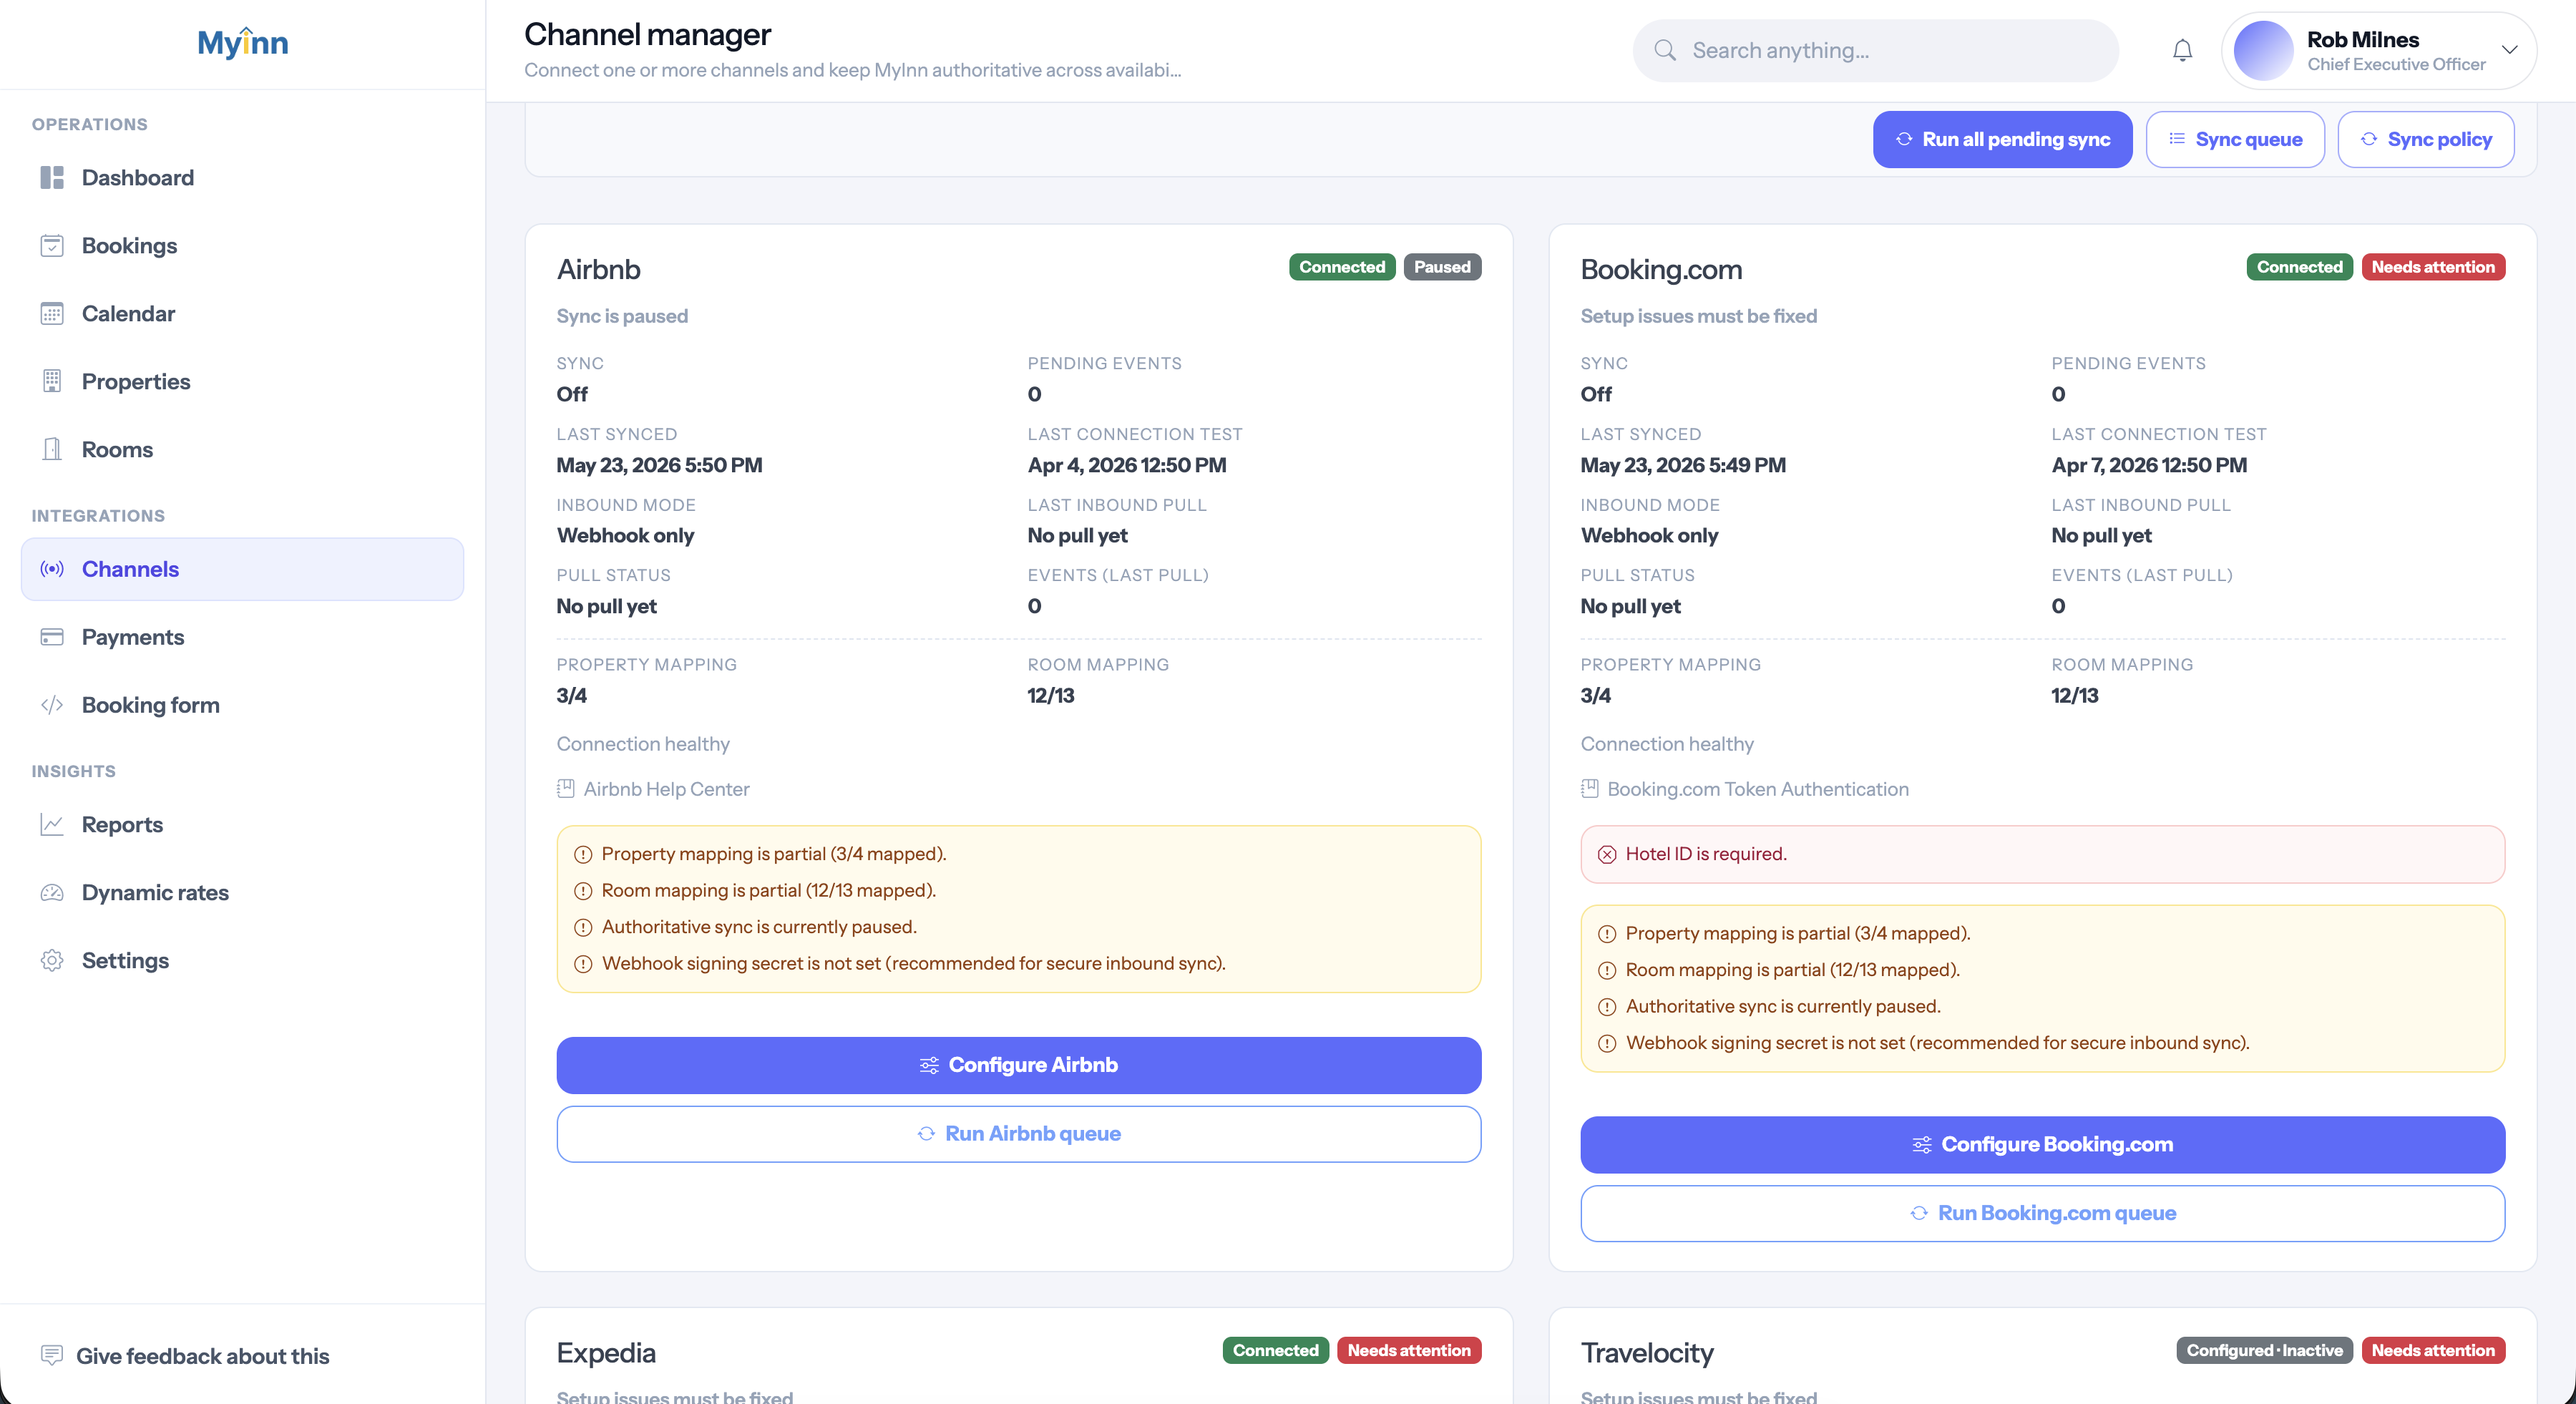Click Configure Airbnb button
This screenshot has width=2576, height=1404.
[x=1018, y=1065]
